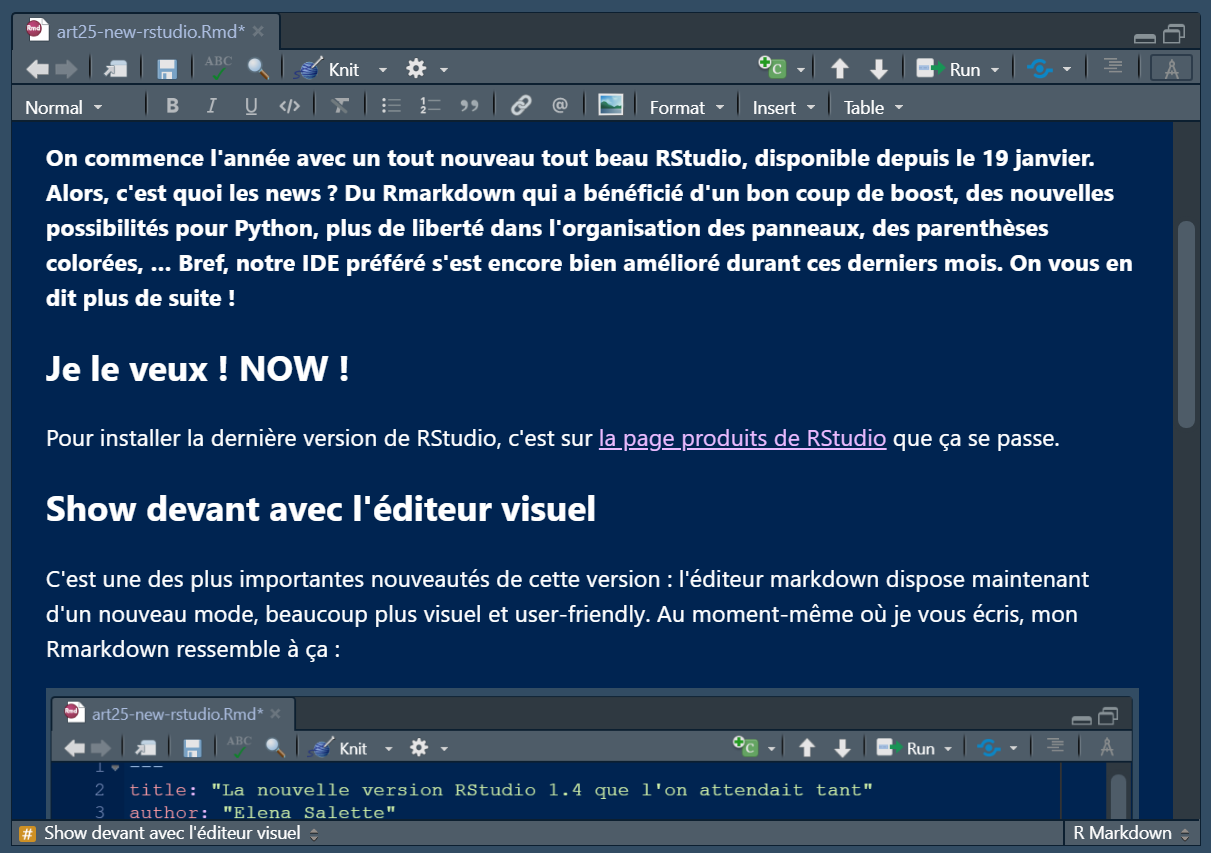Toggle underline formatting
1211x853 pixels.
point(251,106)
